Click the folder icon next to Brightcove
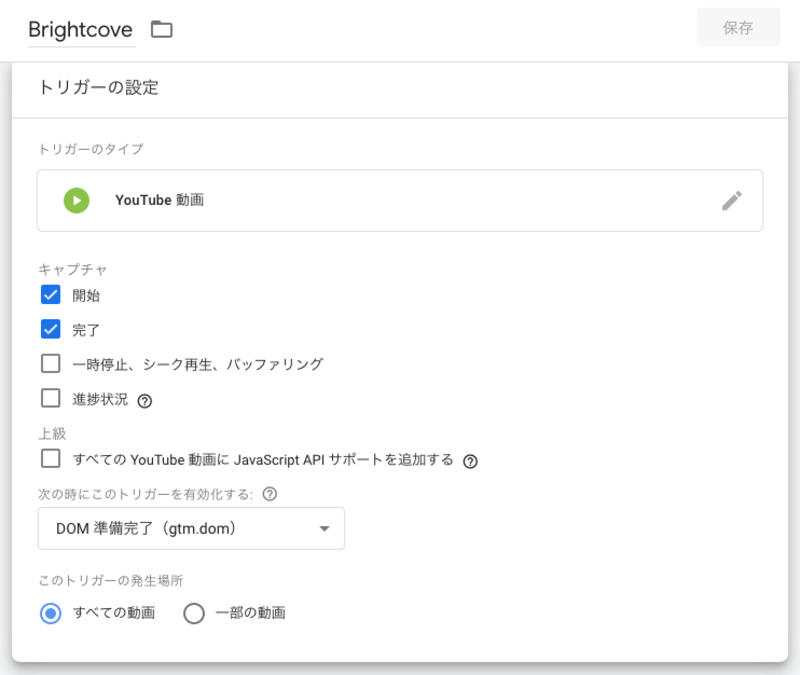The height and width of the screenshot is (675, 800). point(162,29)
